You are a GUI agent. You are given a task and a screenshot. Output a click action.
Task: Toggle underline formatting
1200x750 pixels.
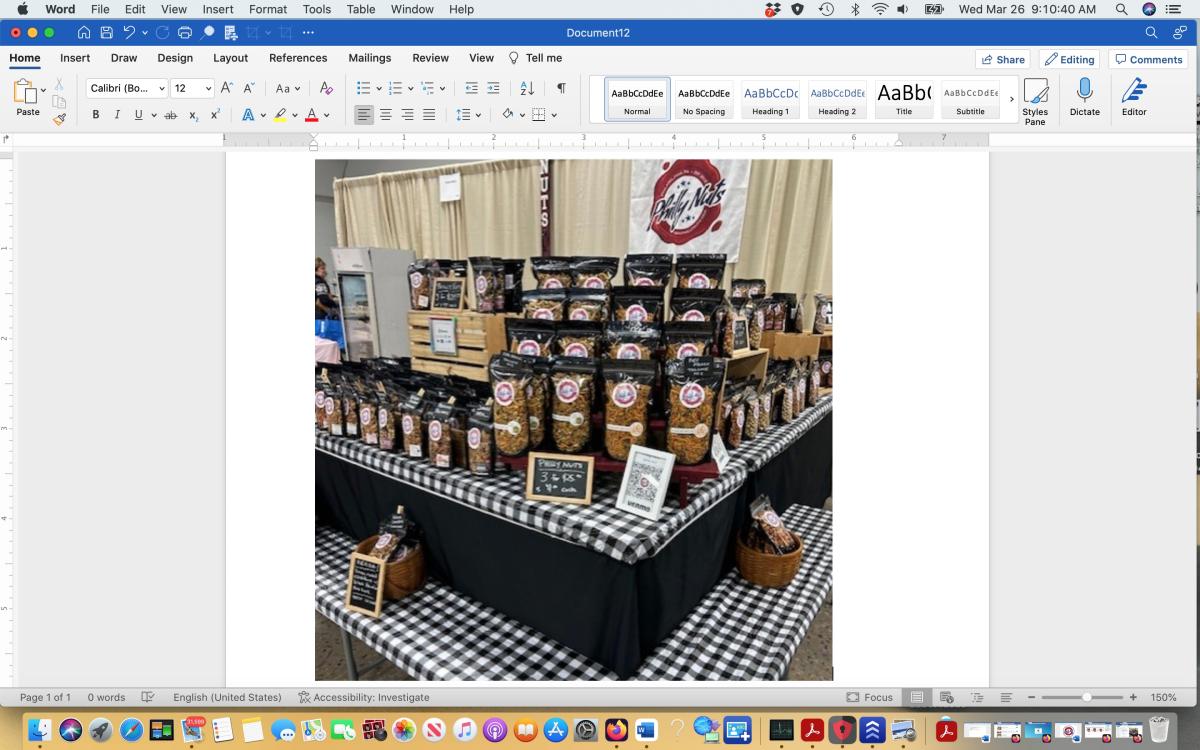tap(138, 115)
